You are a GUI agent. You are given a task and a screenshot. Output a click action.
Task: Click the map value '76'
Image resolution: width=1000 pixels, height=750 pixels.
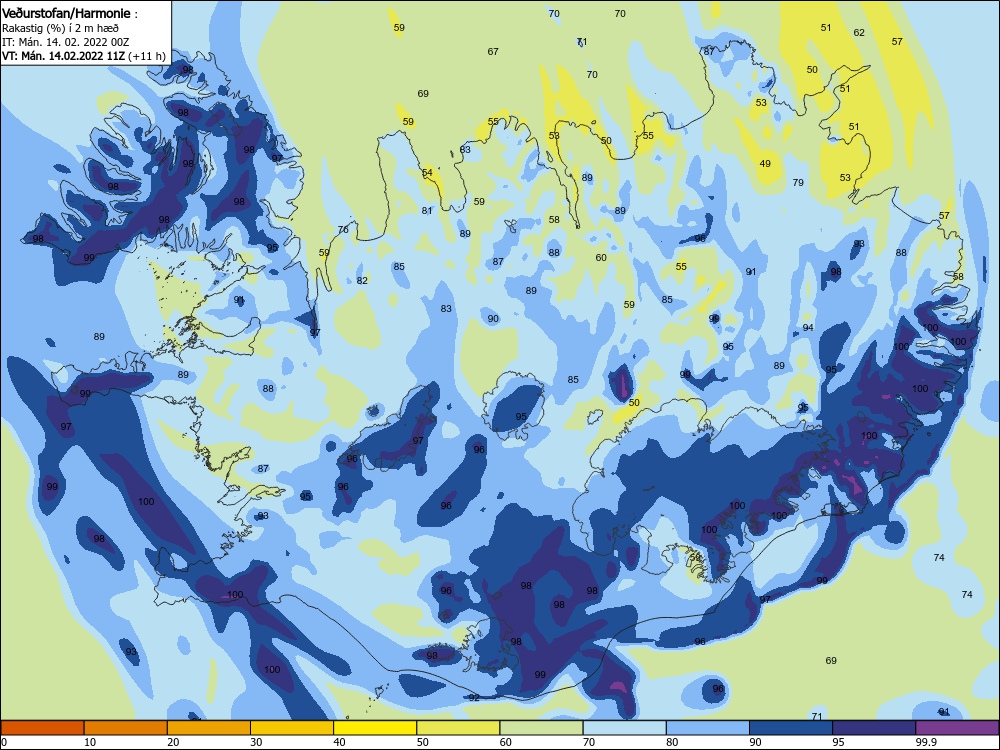pos(343,230)
